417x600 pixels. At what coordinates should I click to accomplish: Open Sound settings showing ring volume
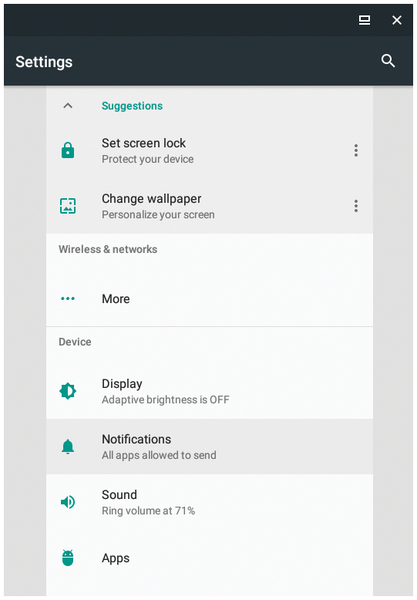(210, 502)
